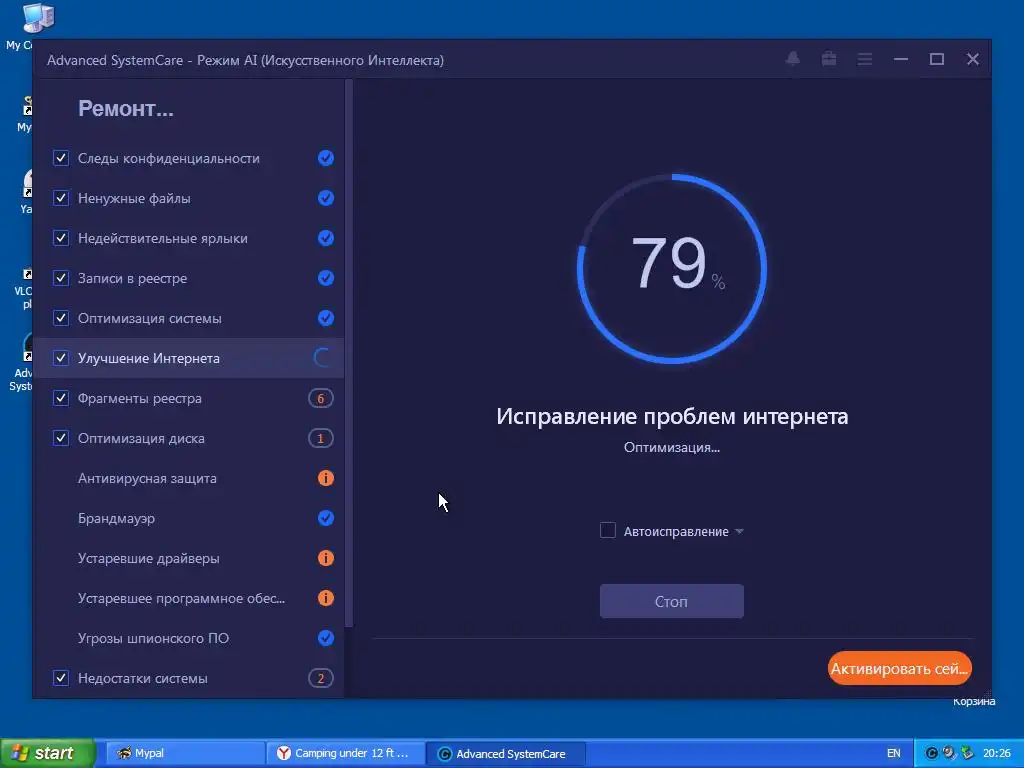Uncheck Записи в реестре checkbox

coord(61,278)
